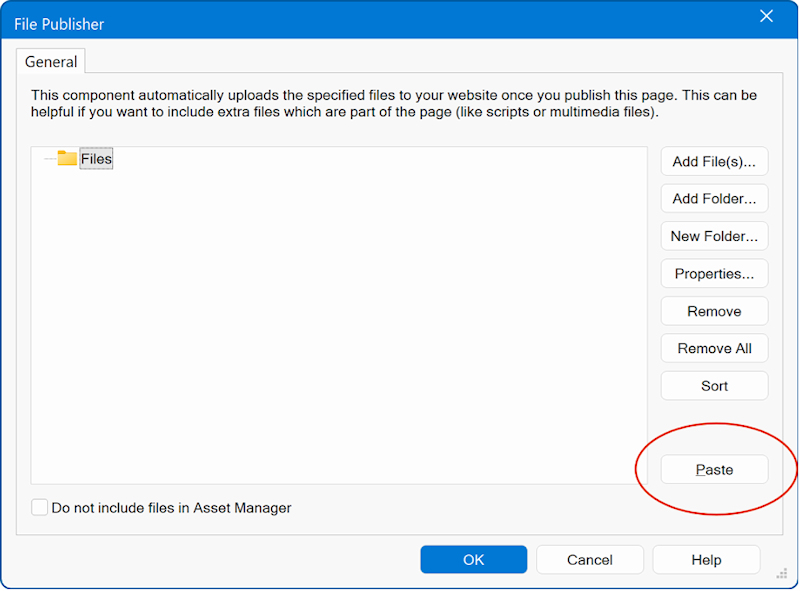Sort the file list
This screenshot has width=800, height=591.
714,386
